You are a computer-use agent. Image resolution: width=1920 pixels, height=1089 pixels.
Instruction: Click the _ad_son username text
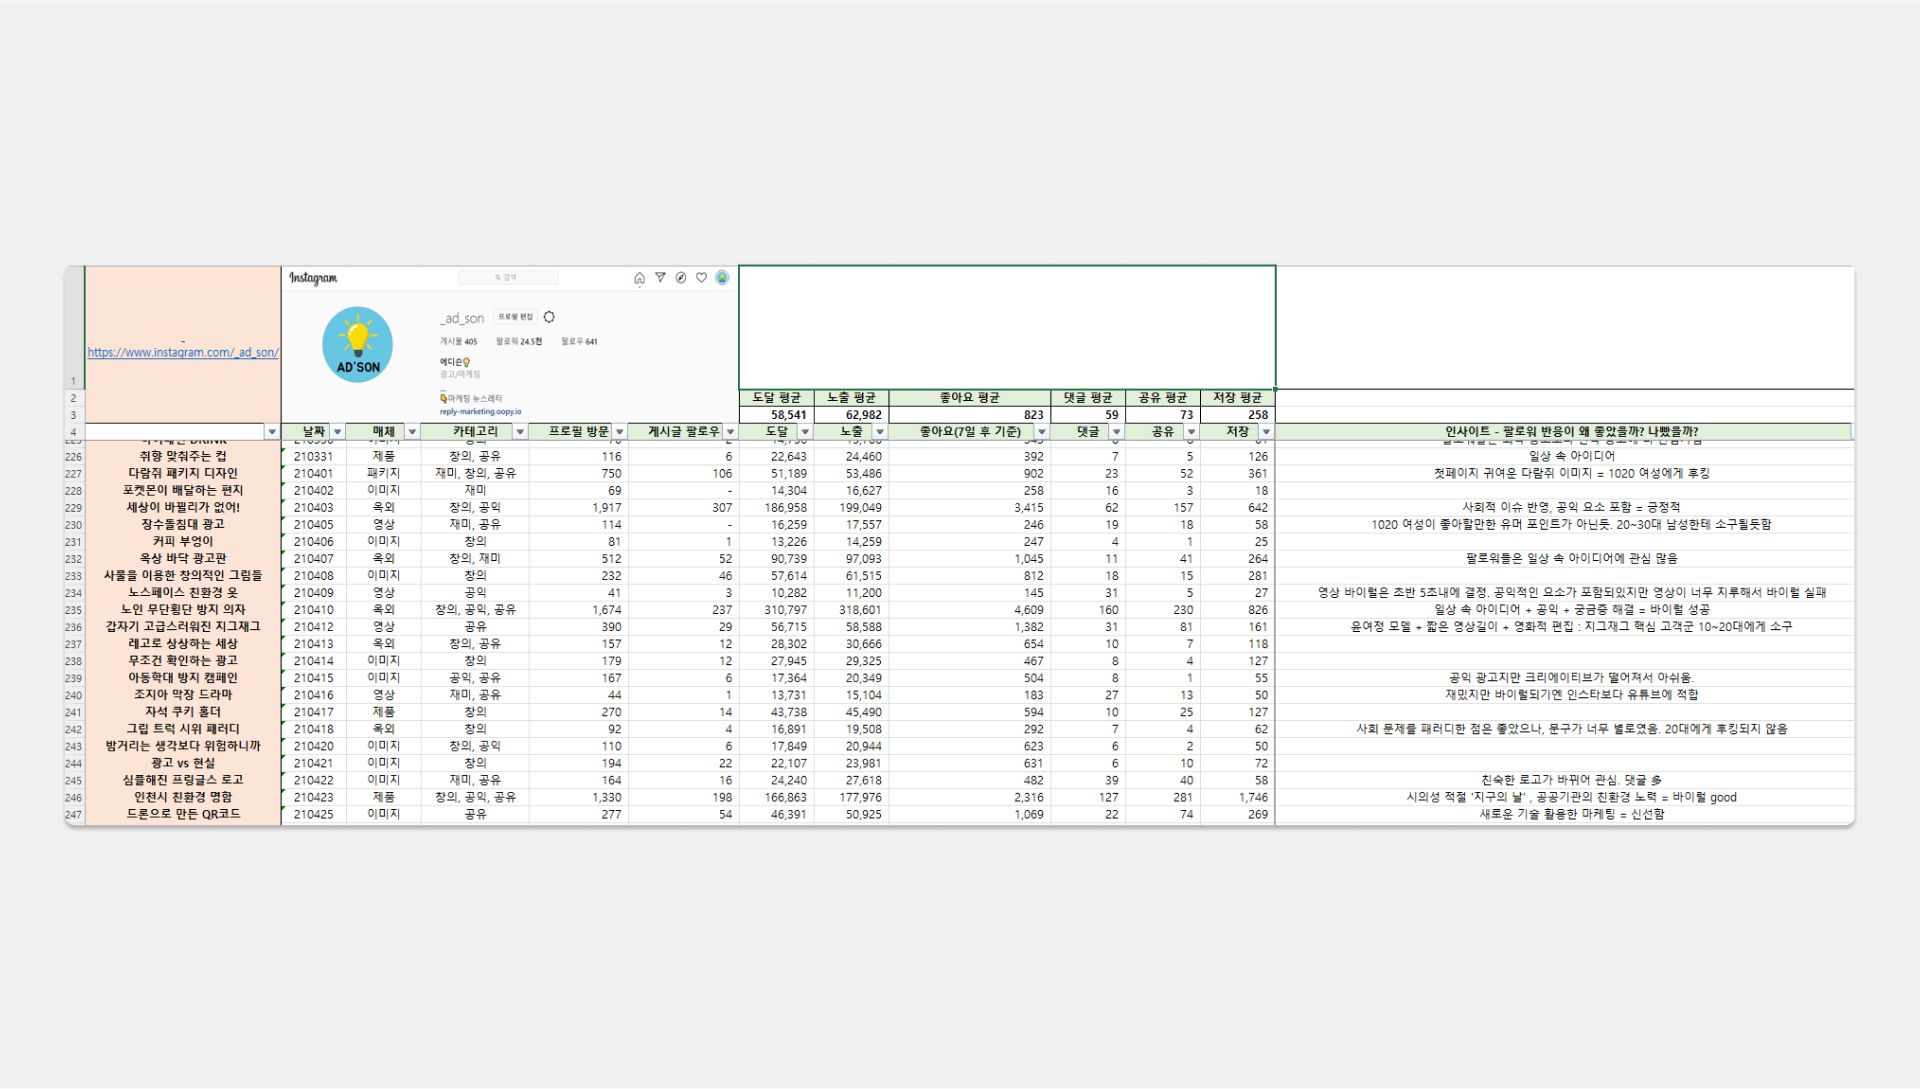coord(462,318)
